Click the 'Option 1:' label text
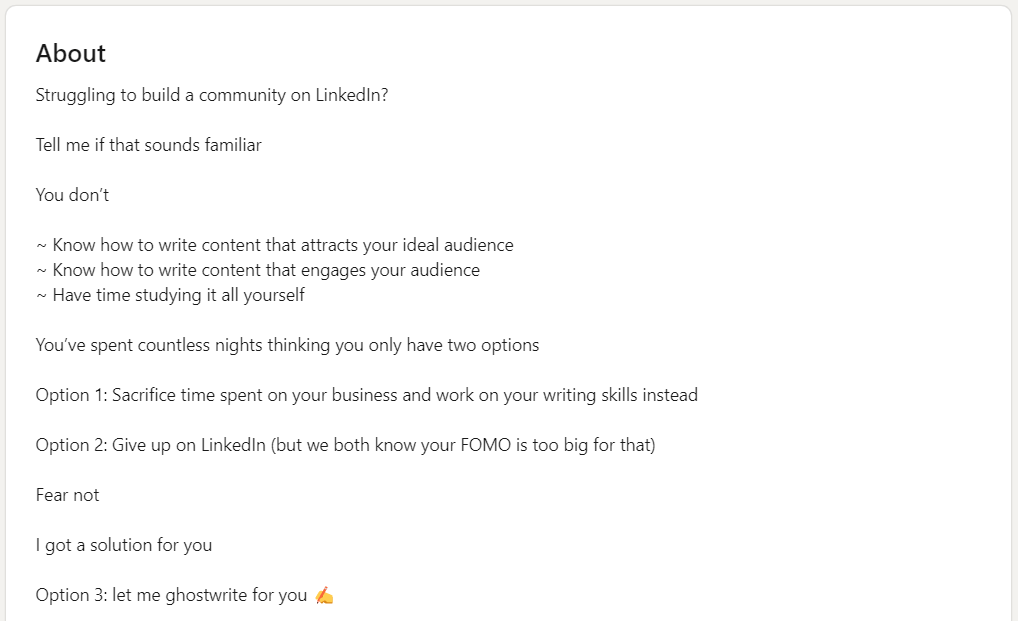This screenshot has width=1018, height=621. click(71, 395)
